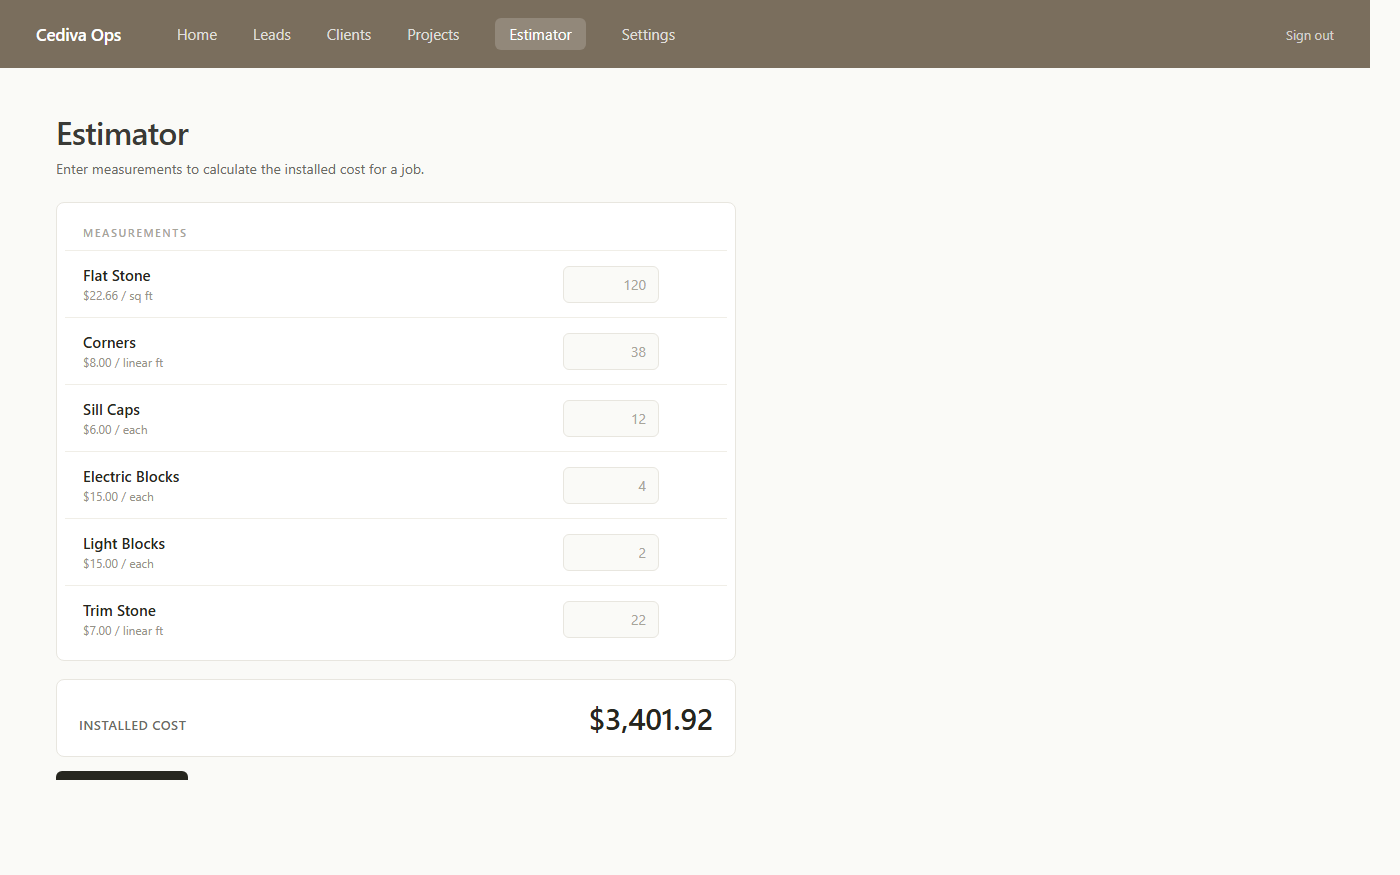Viewport: 1400px width, 875px height.
Task: Click the $8.00 / linear ft rate
Action: pos(123,363)
